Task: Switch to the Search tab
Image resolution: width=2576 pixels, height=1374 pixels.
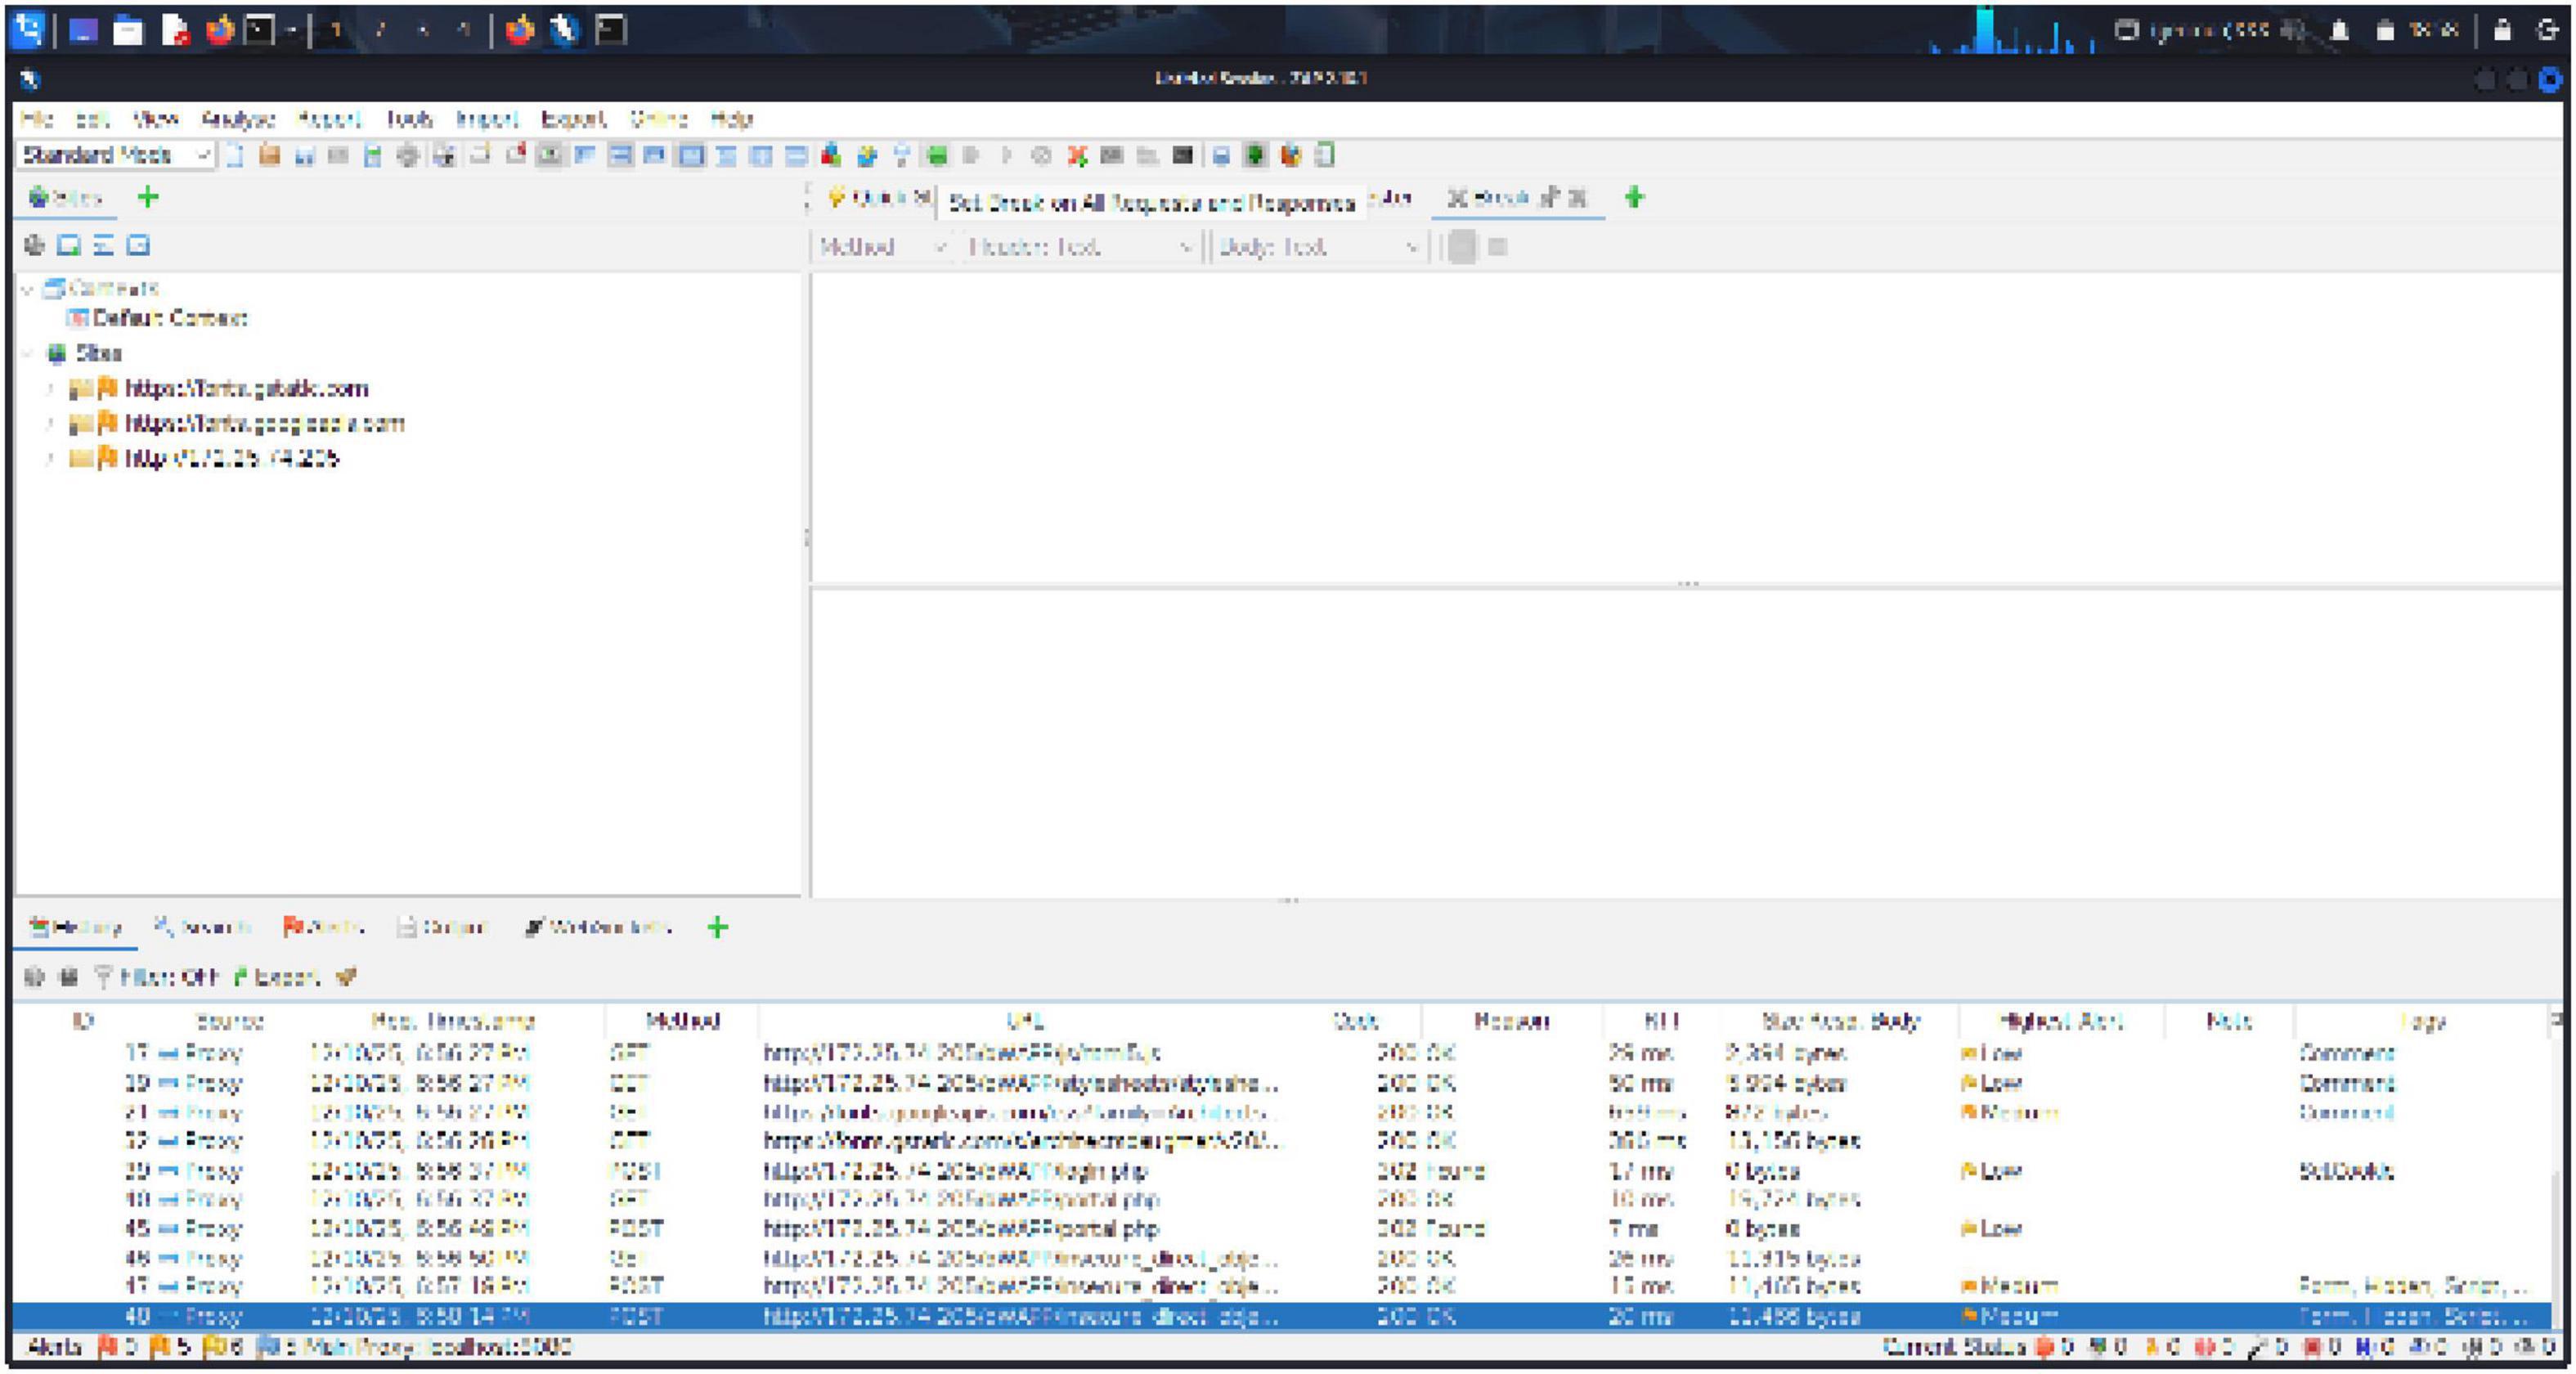Action: [x=202, y=927]
